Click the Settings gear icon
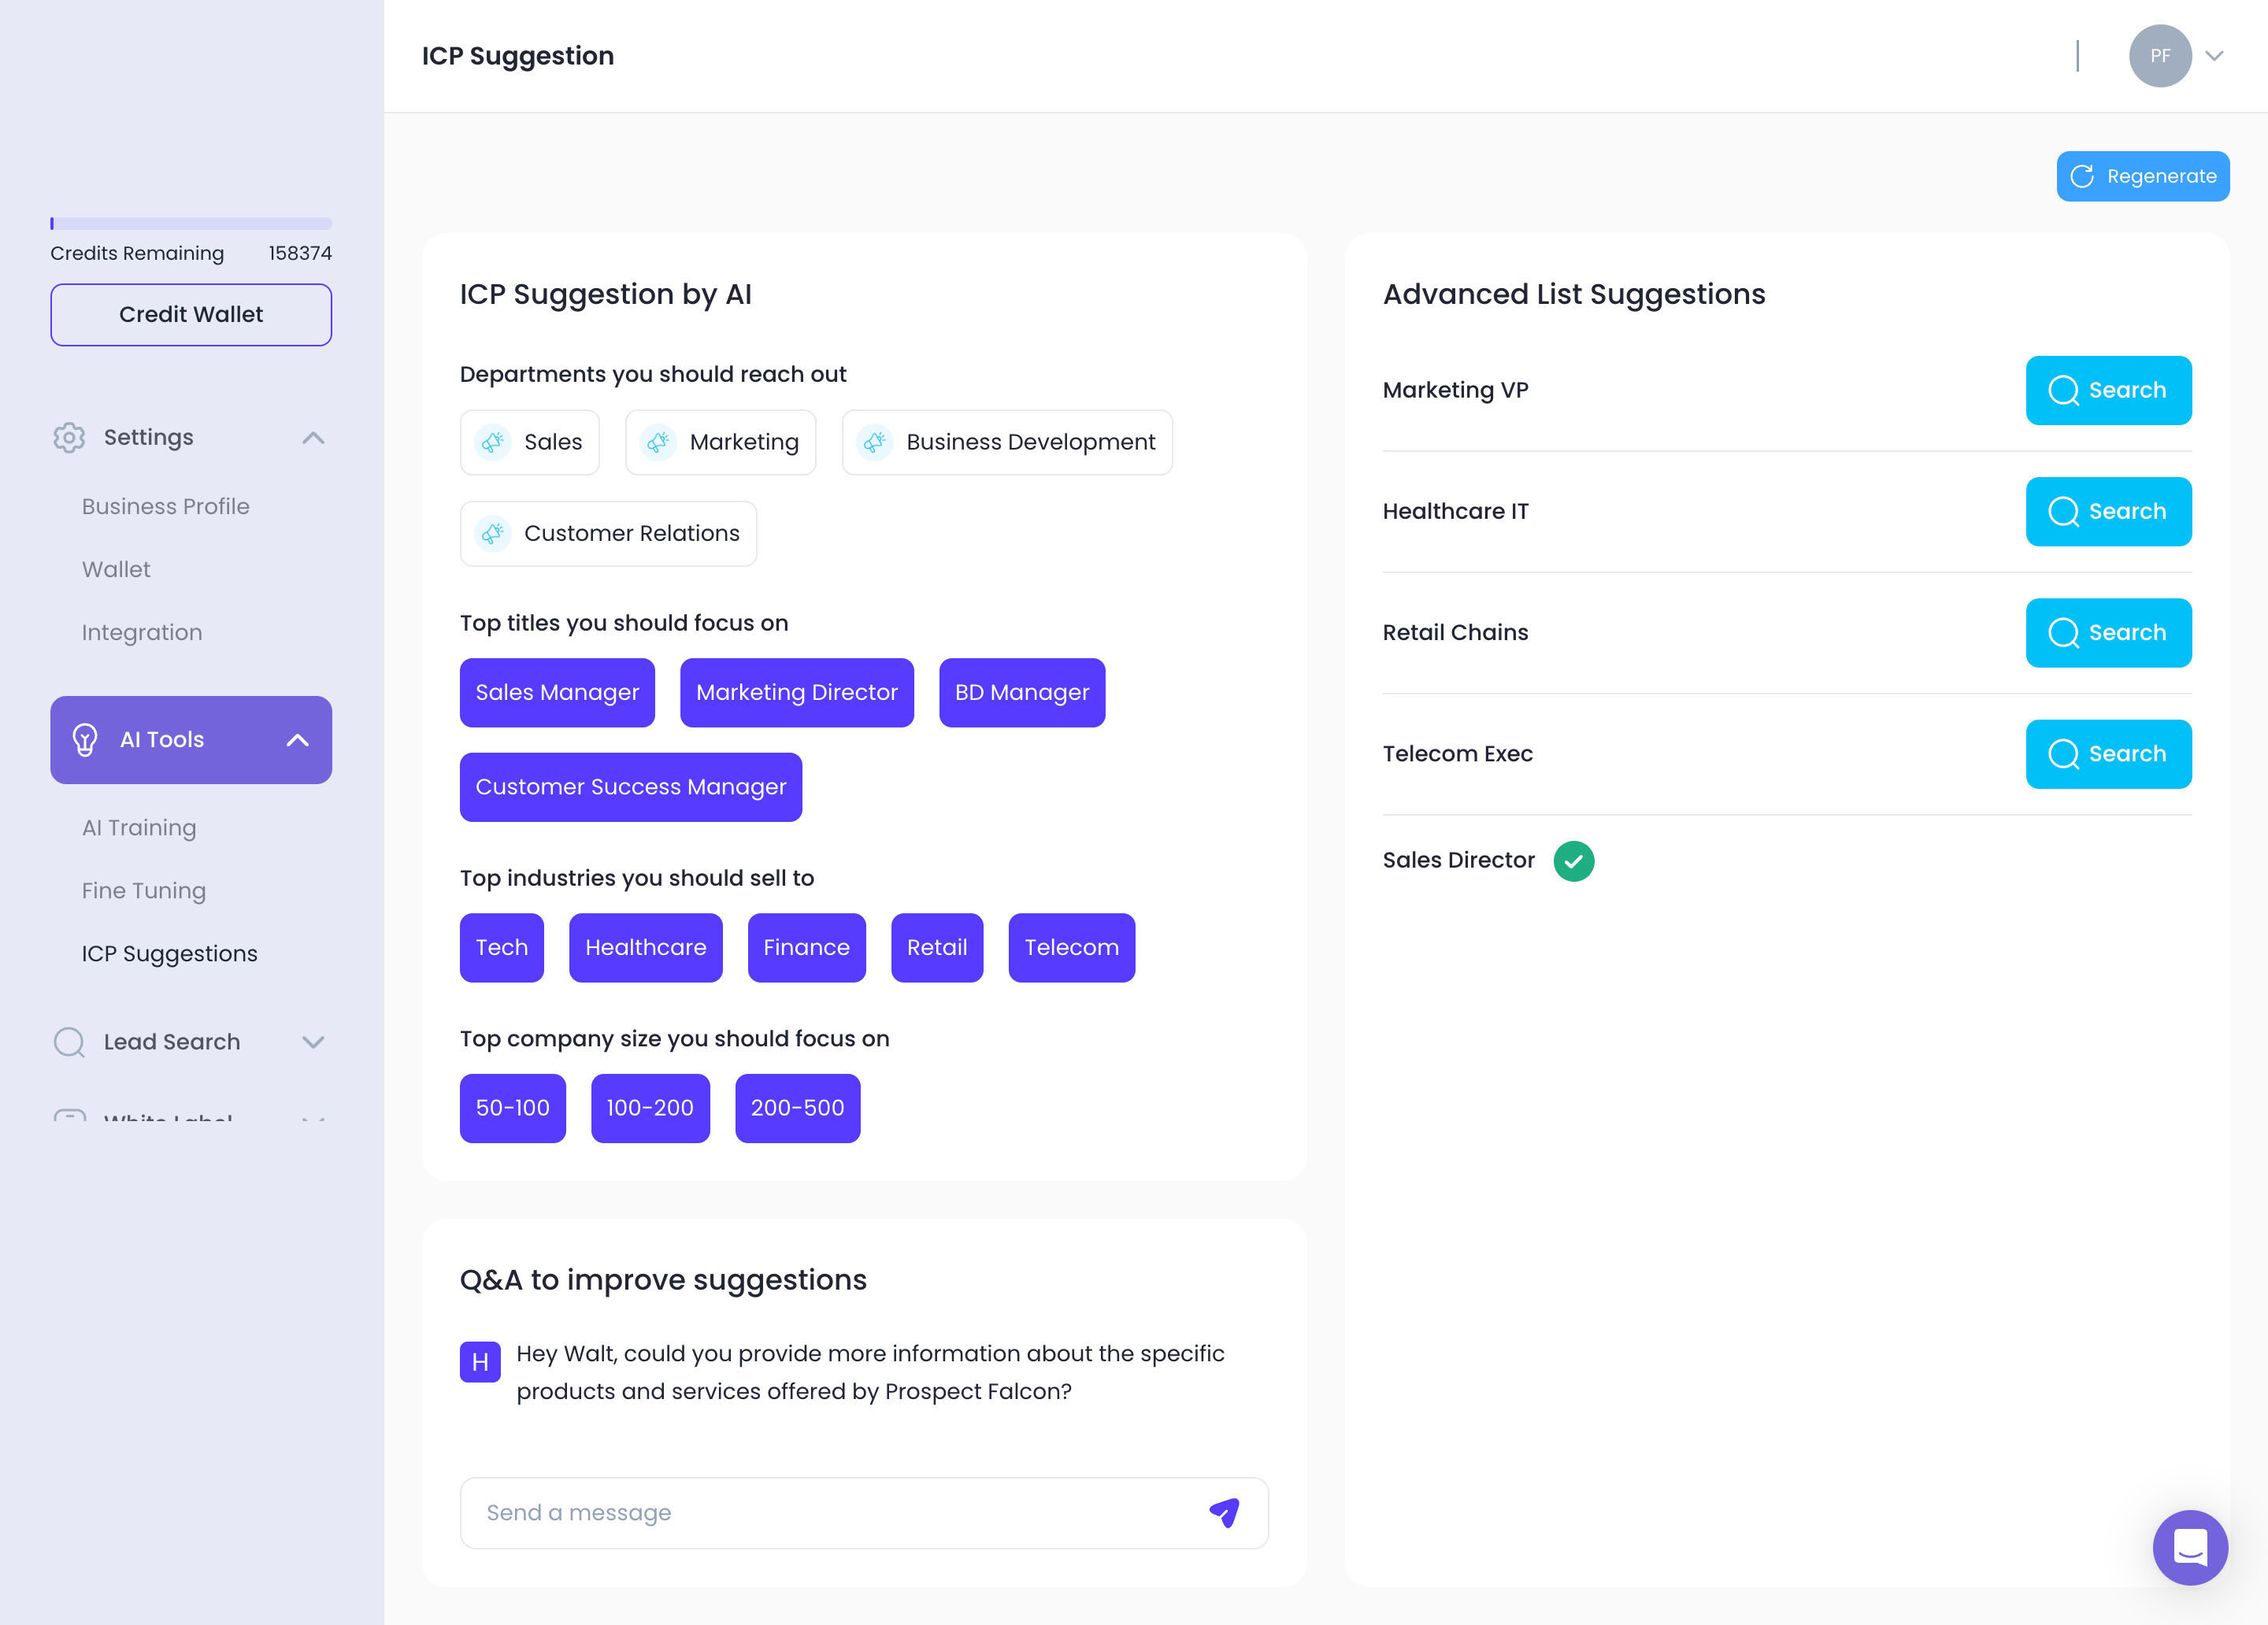 [69, 437]
